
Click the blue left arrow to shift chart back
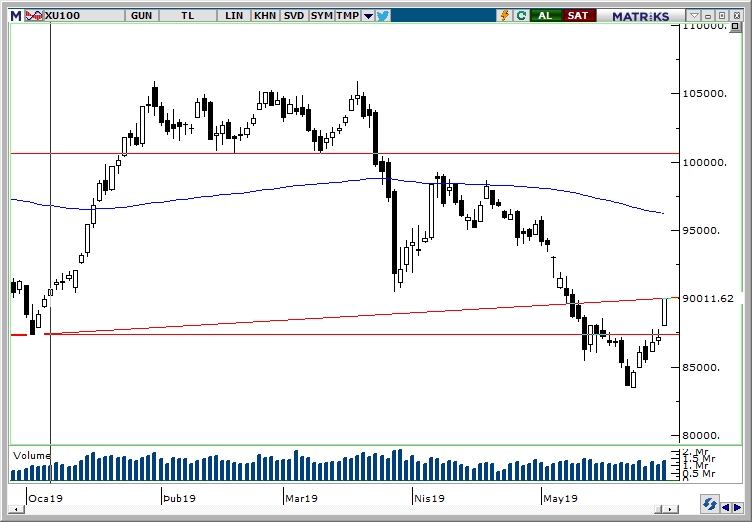click(726, 508)
